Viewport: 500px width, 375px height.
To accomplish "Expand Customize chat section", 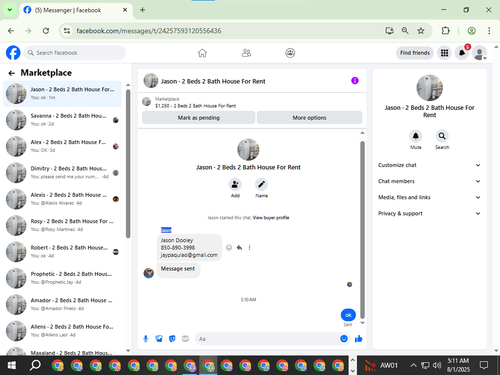I will pyautogui.click(x=429, y=165).
